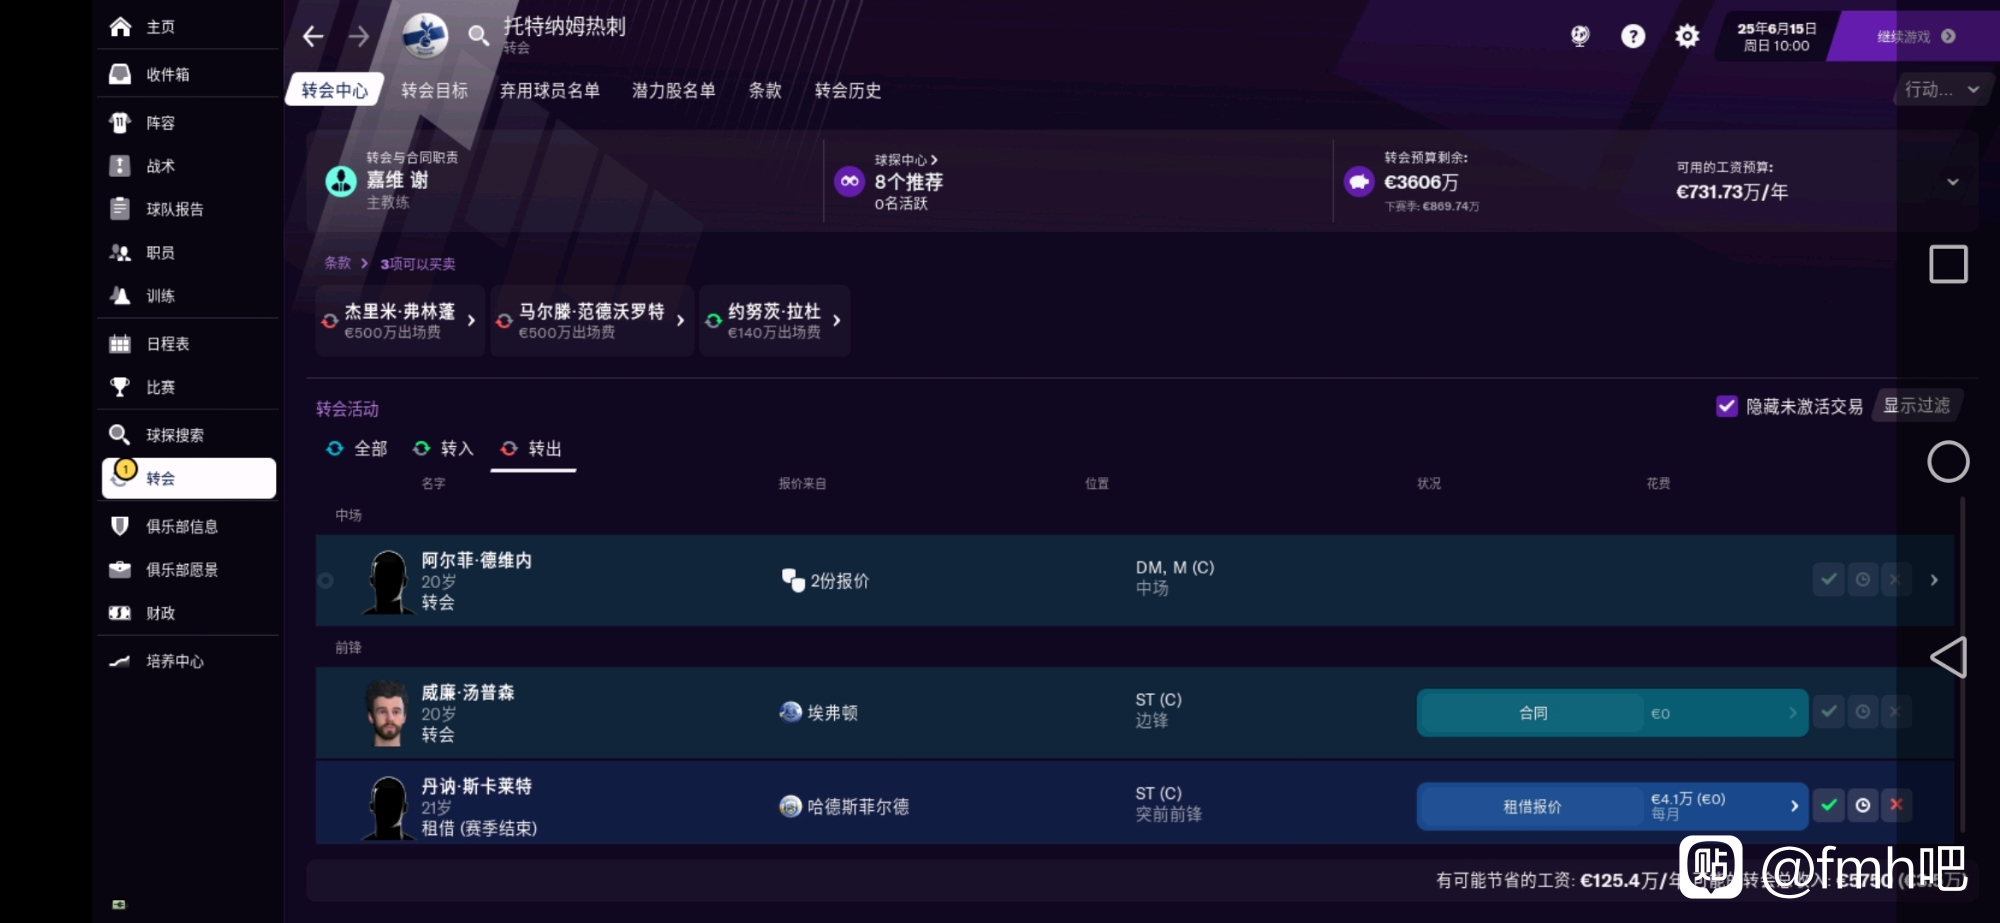
Task: Switch to the 潜力股名单 tab
Action: tap(674, 90)
